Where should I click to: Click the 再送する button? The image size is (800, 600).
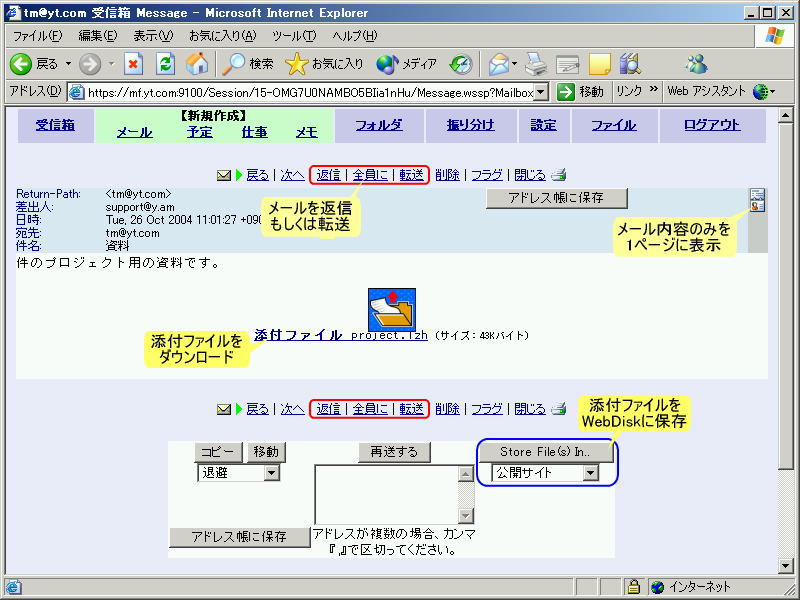394,452
